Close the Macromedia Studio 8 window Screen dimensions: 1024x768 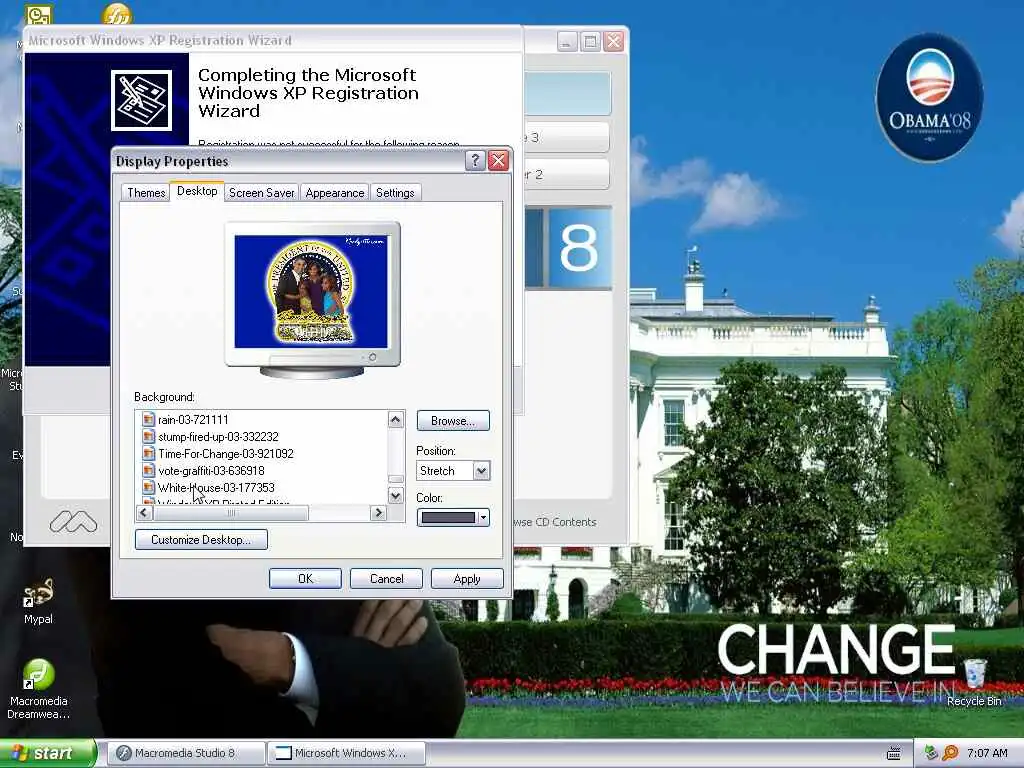(x=614, y=42)
